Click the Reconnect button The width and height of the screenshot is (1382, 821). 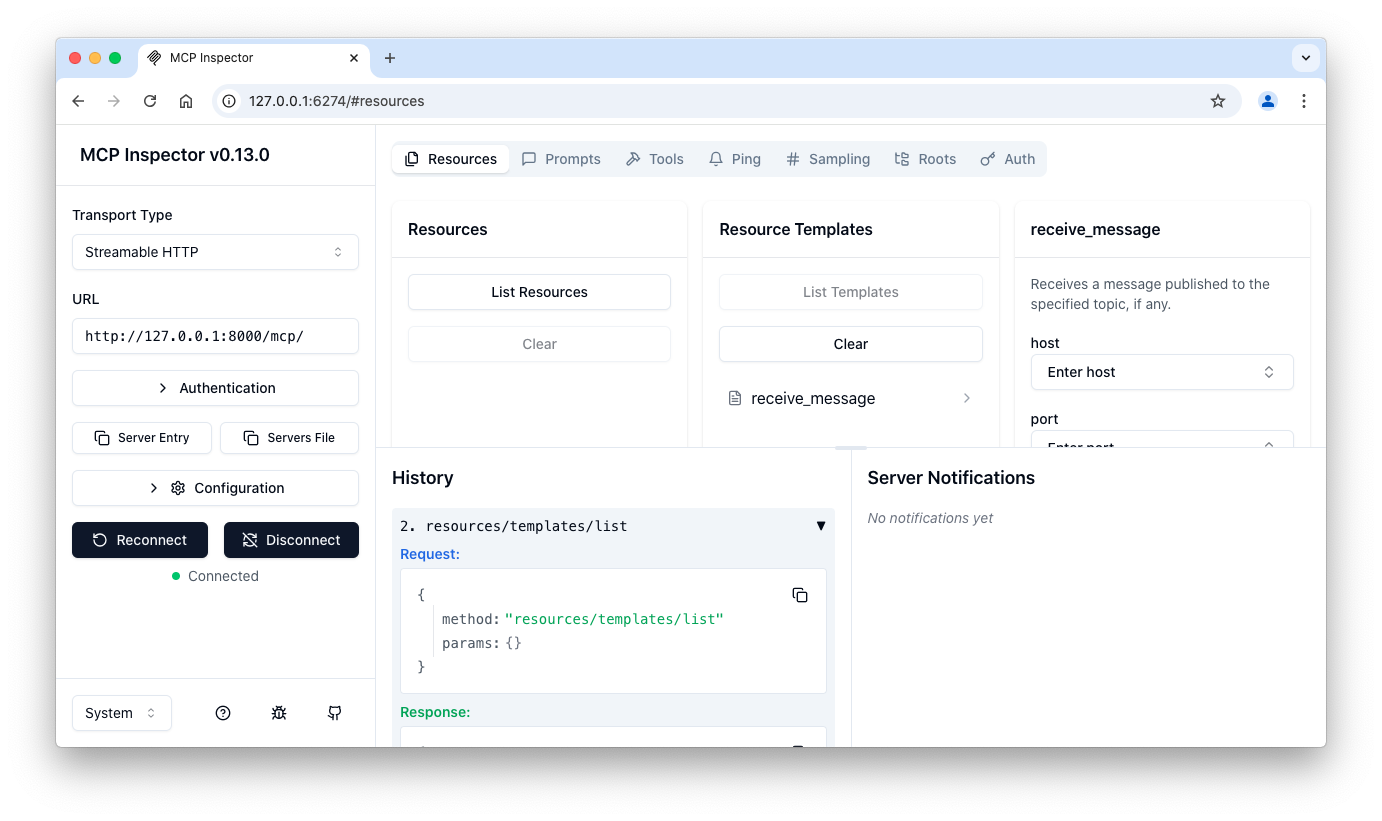[x=140, y=540]
